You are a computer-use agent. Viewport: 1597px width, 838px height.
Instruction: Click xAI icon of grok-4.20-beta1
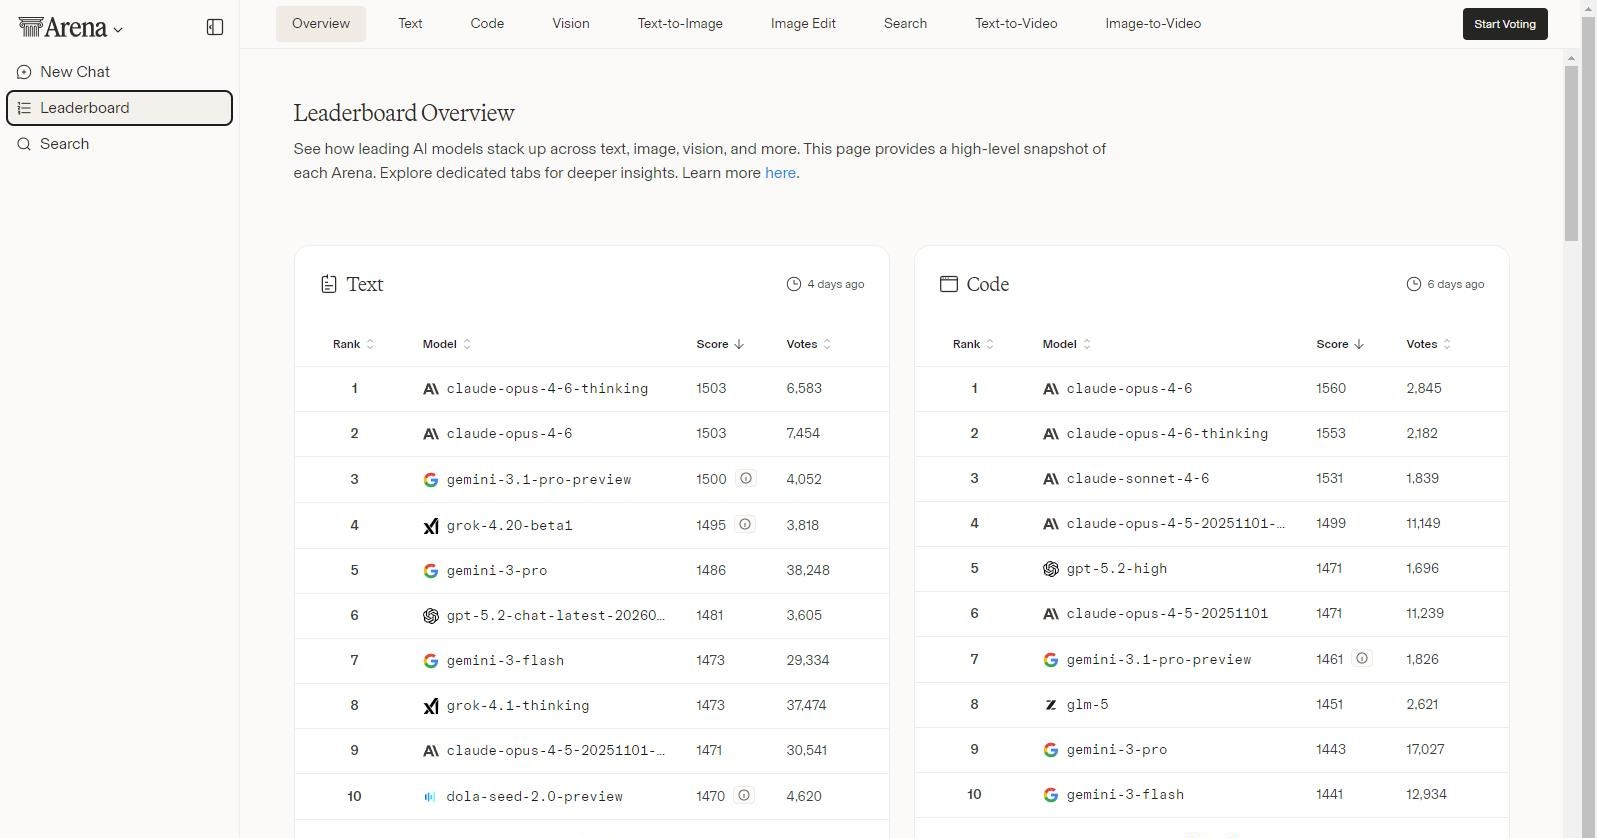point(431,526)
